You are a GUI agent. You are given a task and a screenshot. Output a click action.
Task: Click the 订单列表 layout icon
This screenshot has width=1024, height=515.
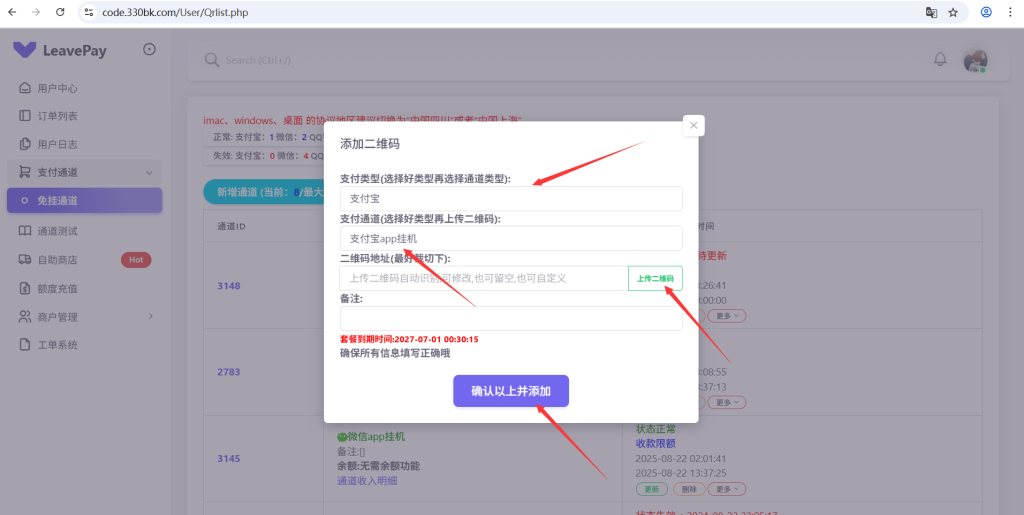pyautogui.click(x=25, y=116)
